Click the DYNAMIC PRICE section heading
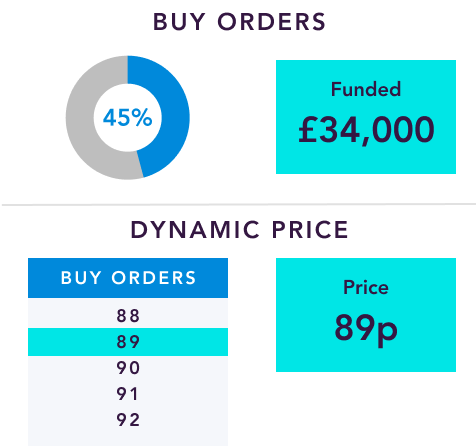 [x=239, y=230]
